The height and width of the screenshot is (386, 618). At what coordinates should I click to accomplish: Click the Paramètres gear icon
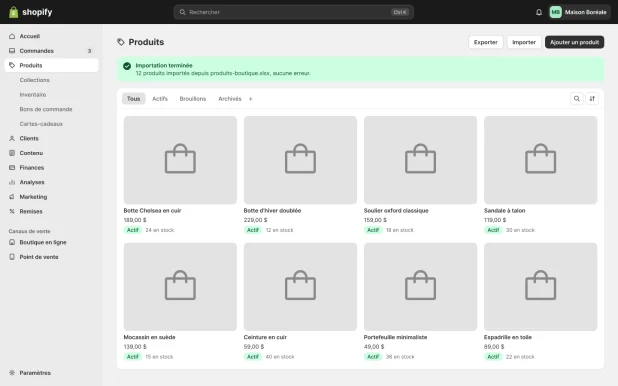[x=12, y=373]
